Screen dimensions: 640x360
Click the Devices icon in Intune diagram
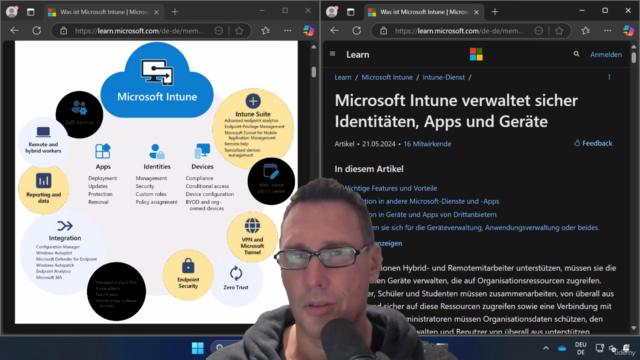click(x=202, y=151)
